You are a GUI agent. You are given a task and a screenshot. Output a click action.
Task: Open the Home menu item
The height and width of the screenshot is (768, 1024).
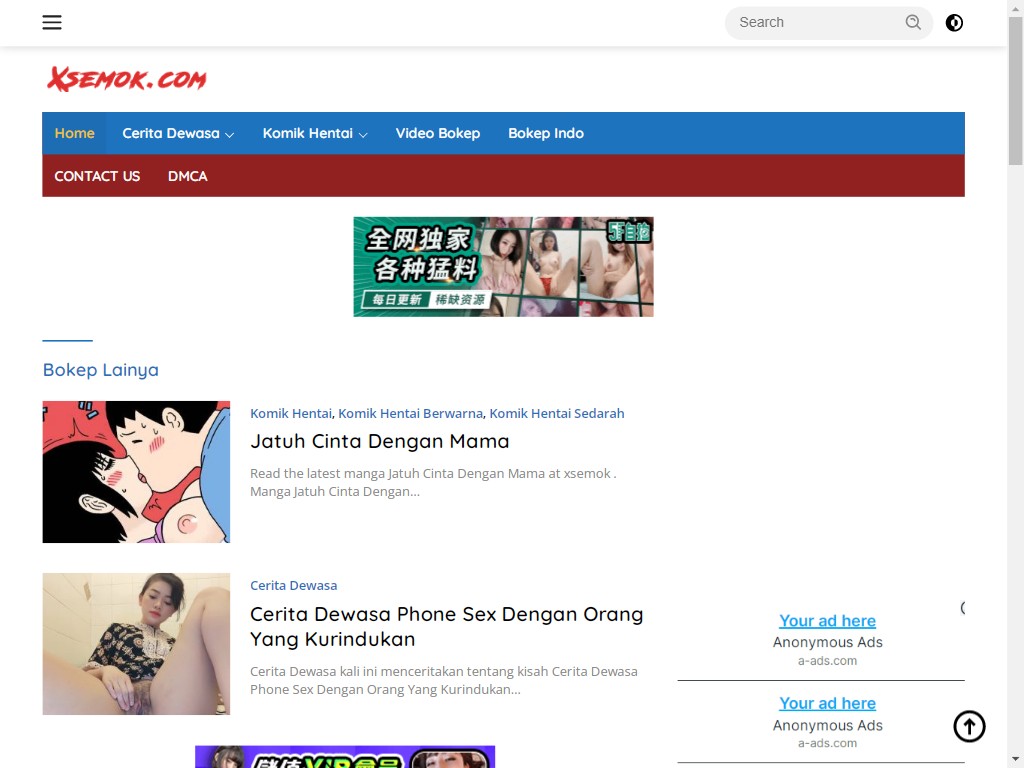(x=74, y=133)
